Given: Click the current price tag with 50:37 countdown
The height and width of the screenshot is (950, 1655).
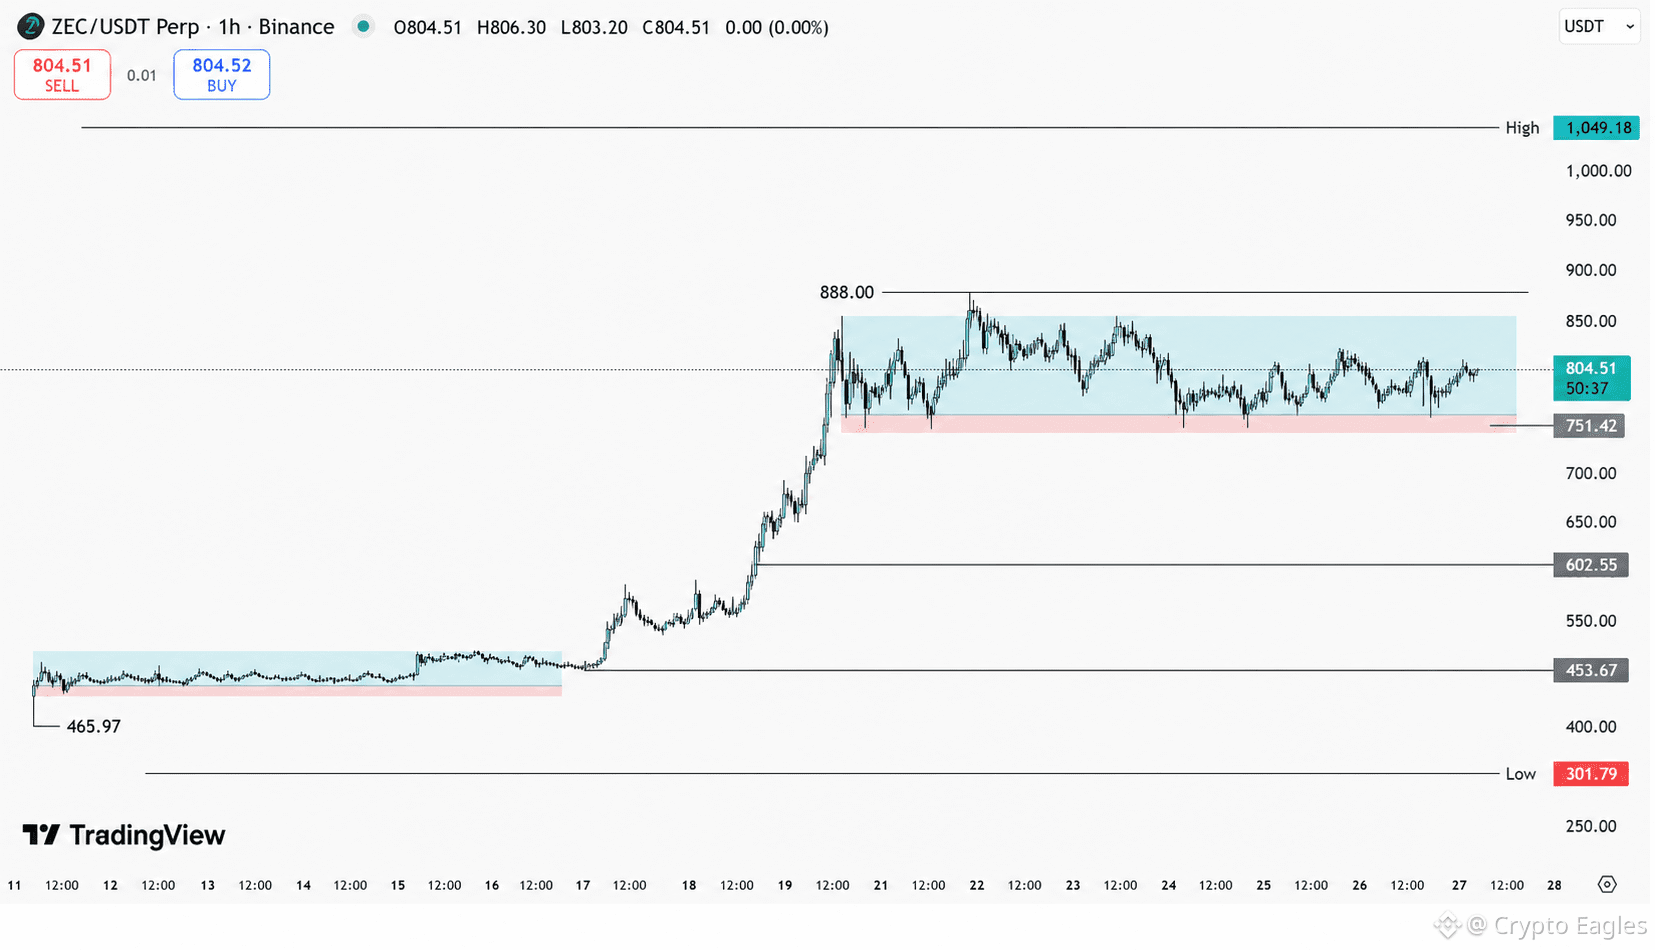Looking at the screenshot, I should [1591, 378].
